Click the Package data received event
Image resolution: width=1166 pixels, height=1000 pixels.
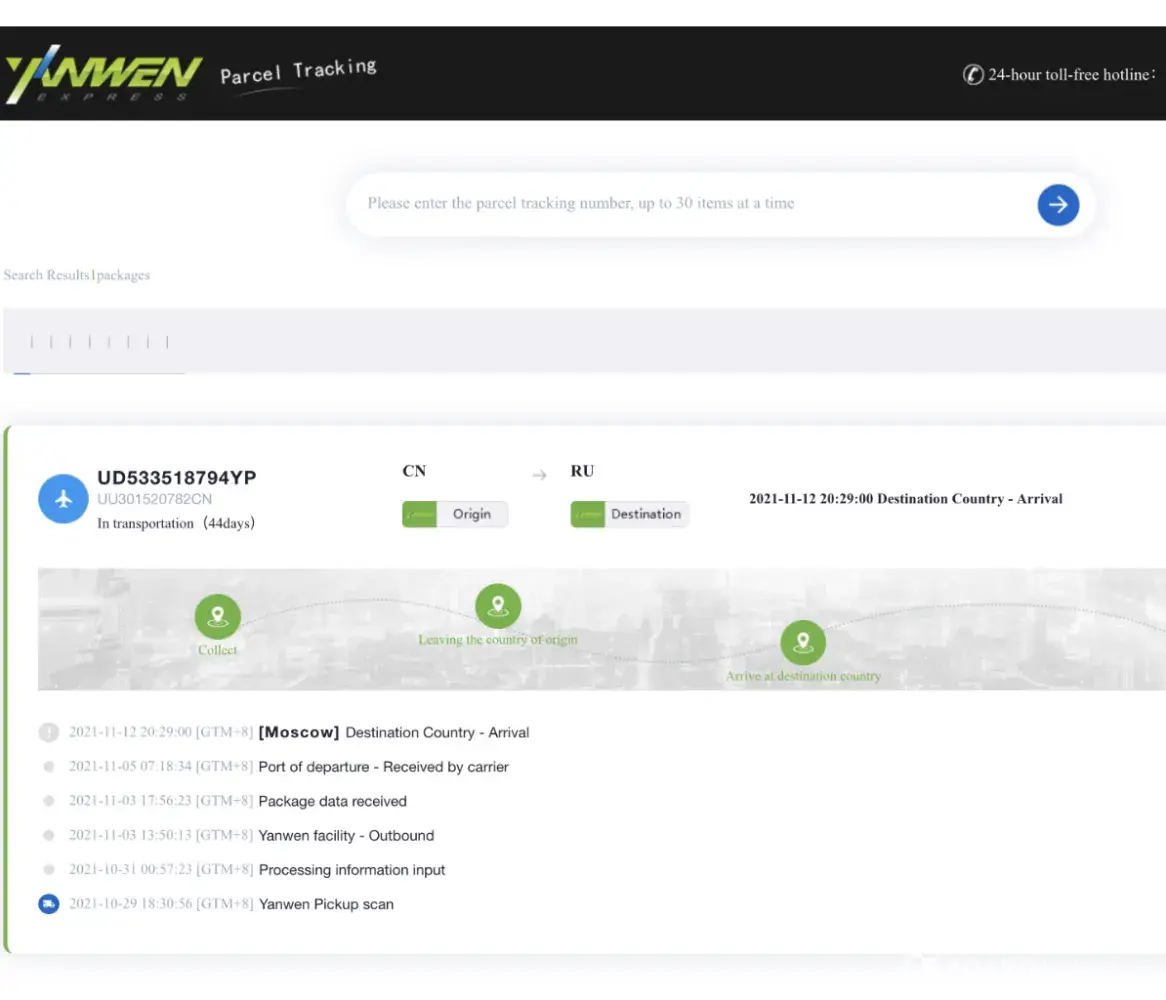tap(332, 801)
